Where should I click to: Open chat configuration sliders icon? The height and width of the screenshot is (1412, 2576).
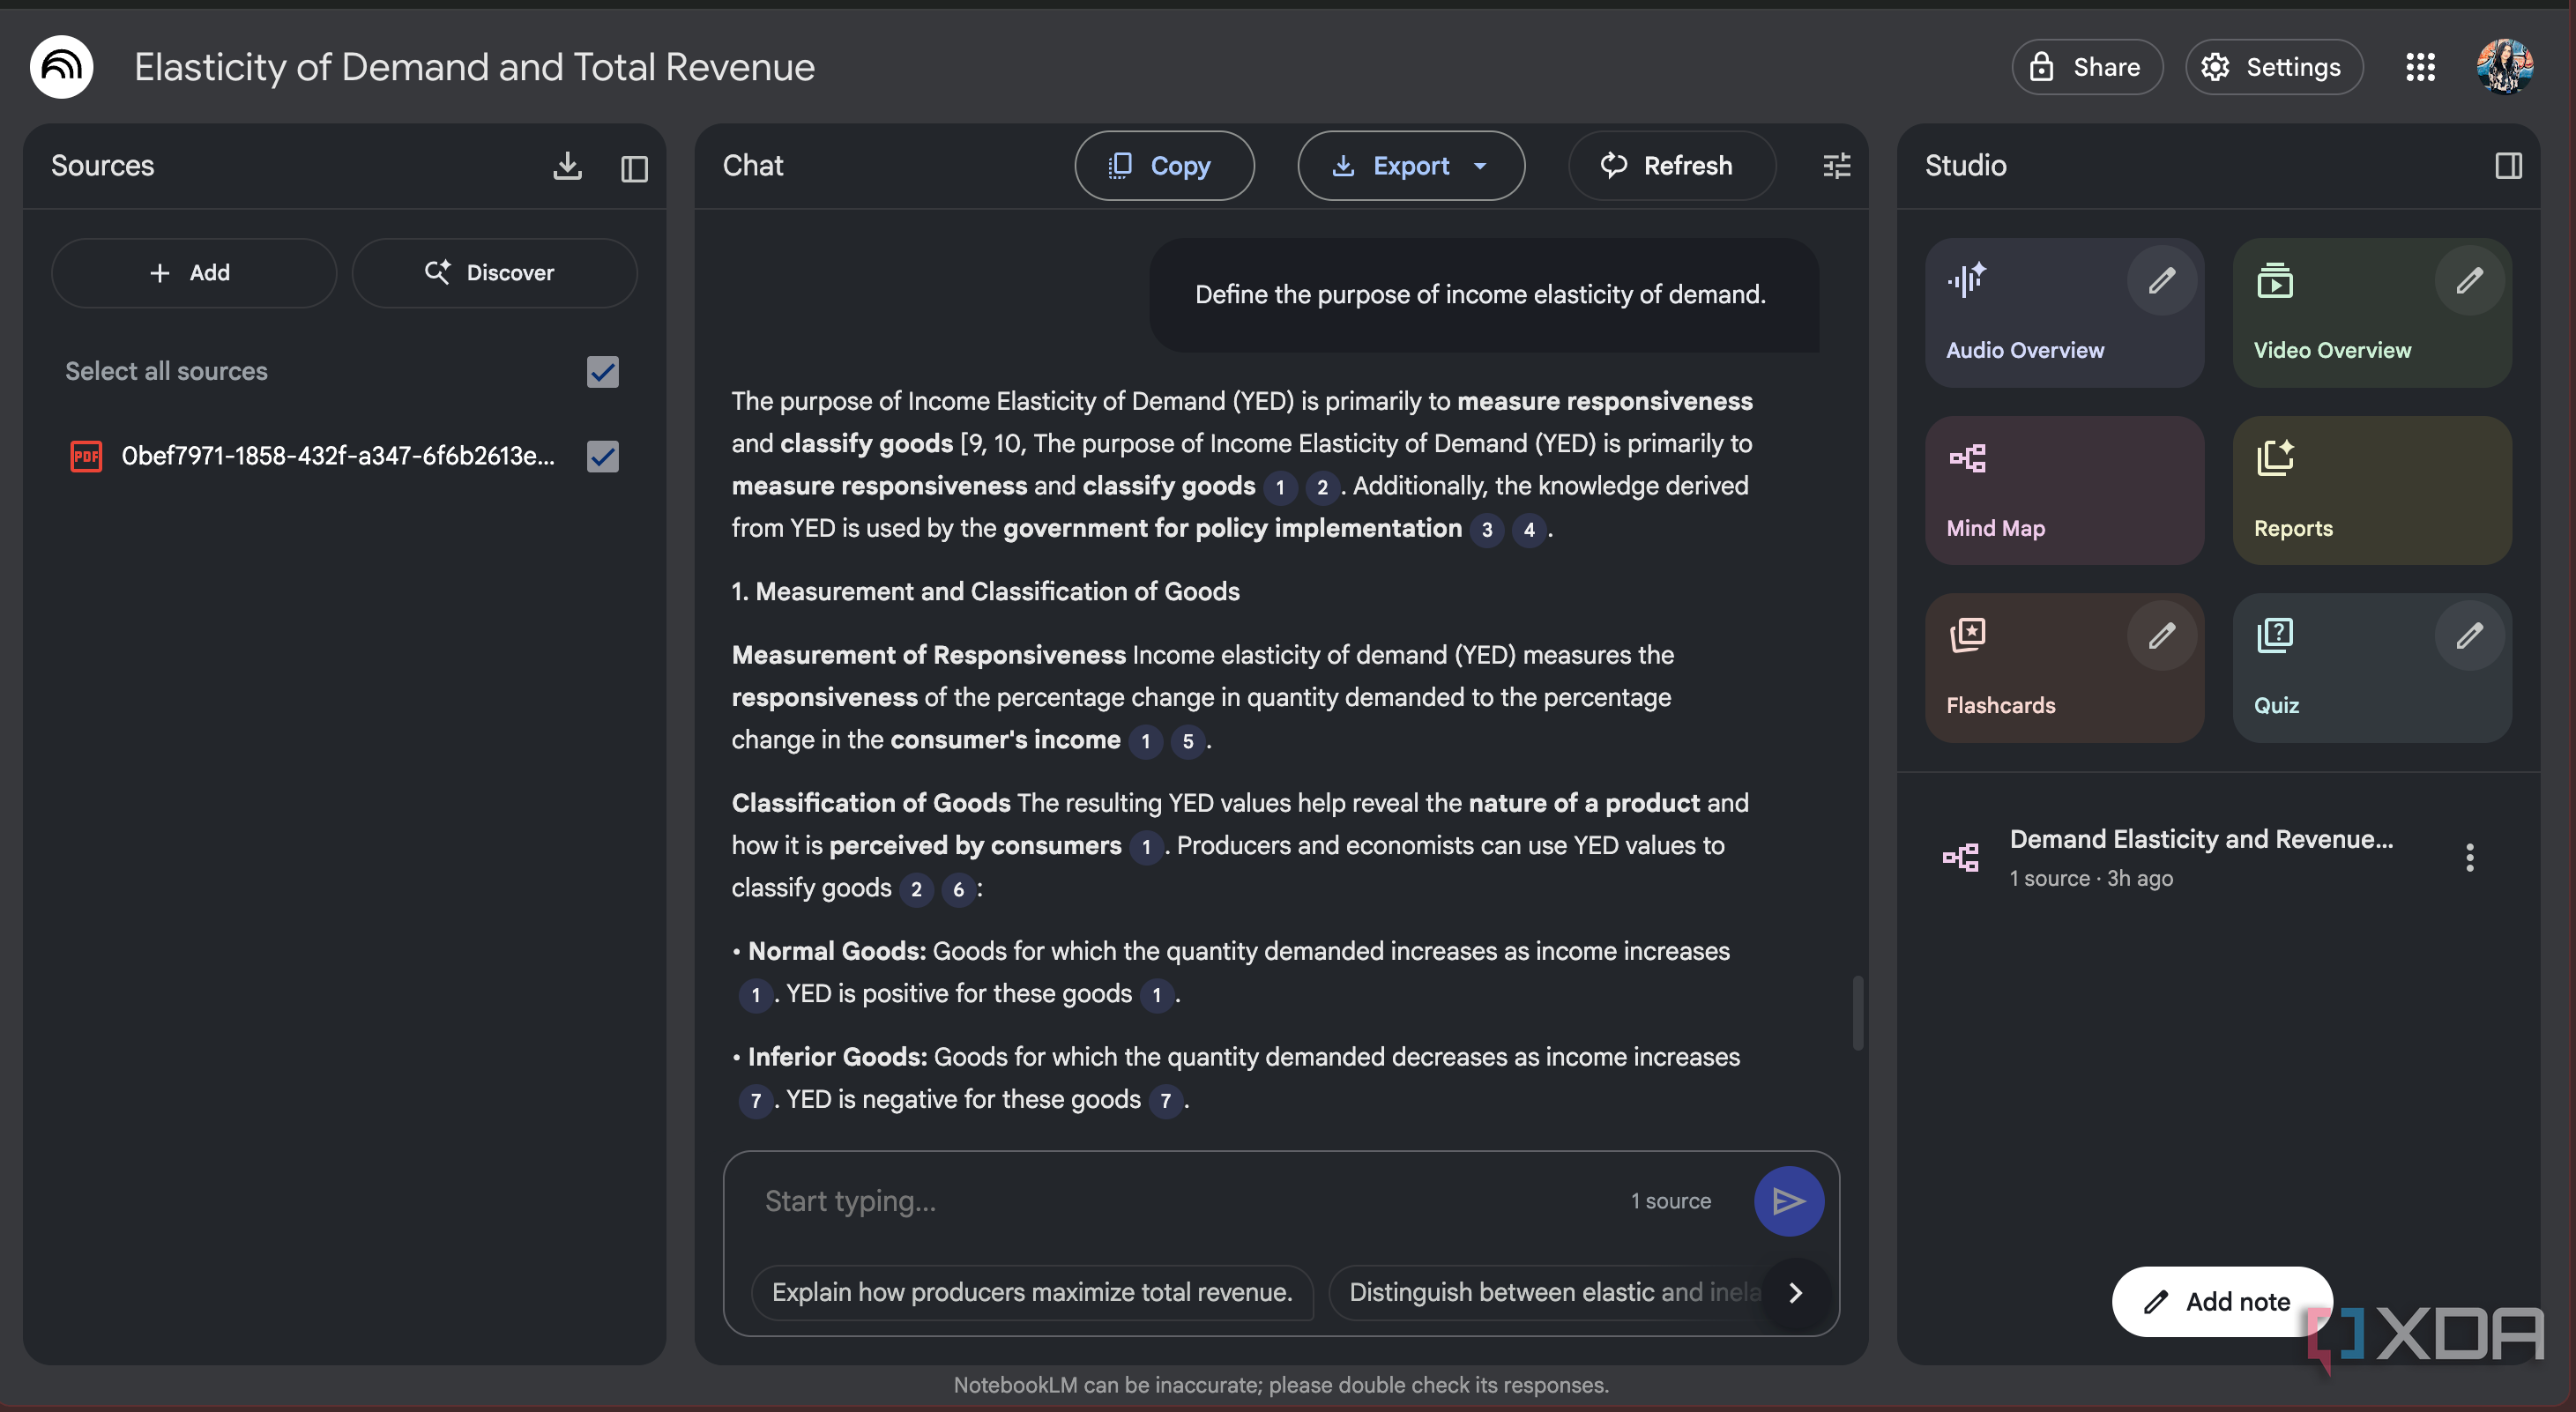[x=1837, y=166]
